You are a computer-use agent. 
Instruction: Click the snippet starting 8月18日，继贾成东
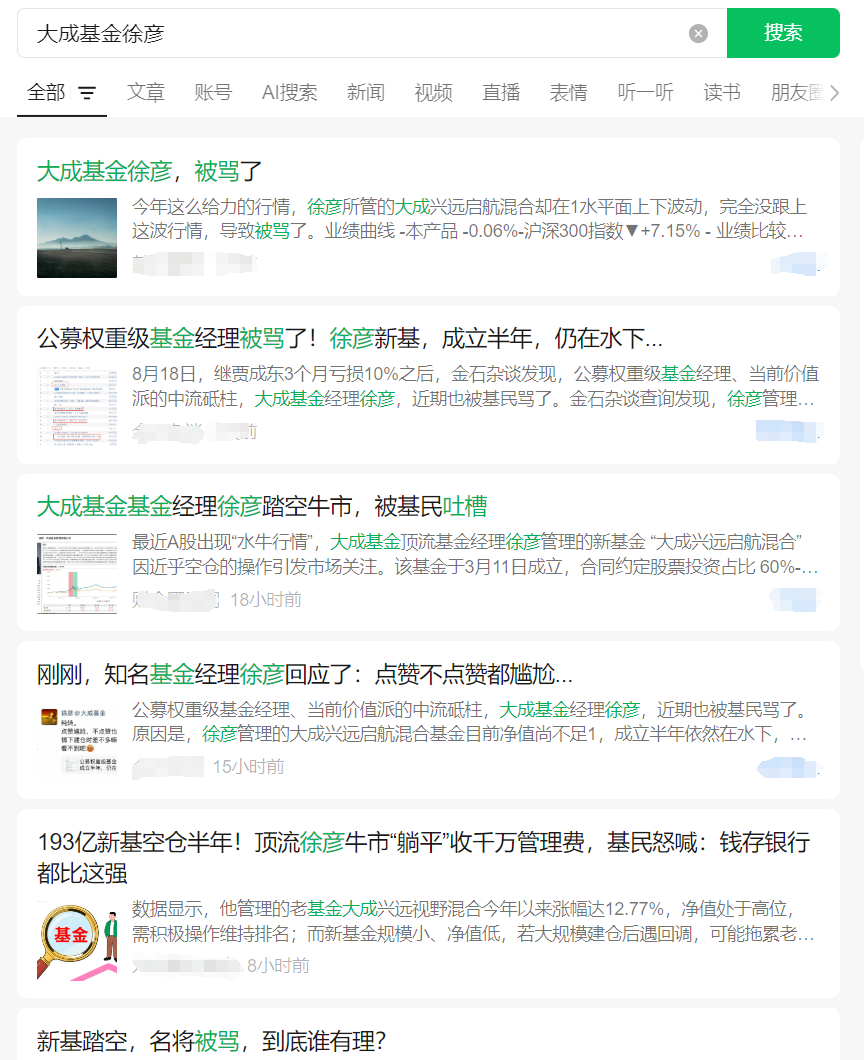click(x=475, y=386)
